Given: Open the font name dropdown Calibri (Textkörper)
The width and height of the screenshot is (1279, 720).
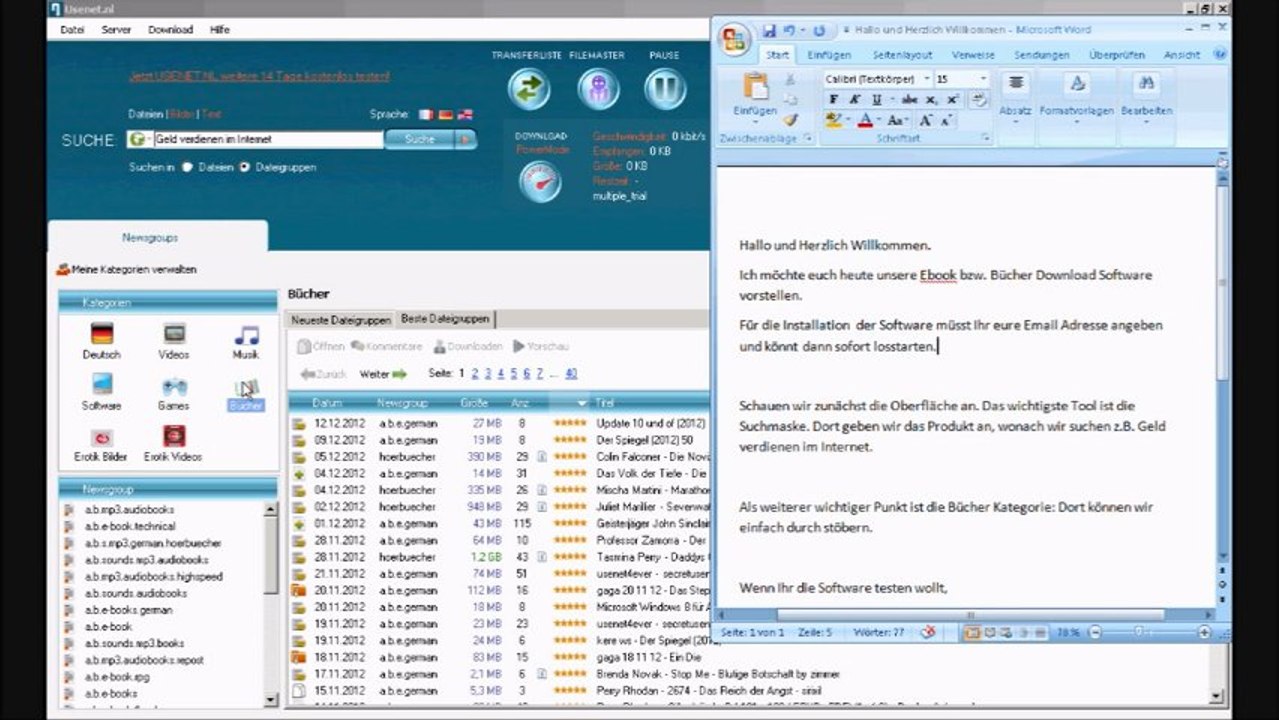Looking at the screenshot, I should [927, 78].
